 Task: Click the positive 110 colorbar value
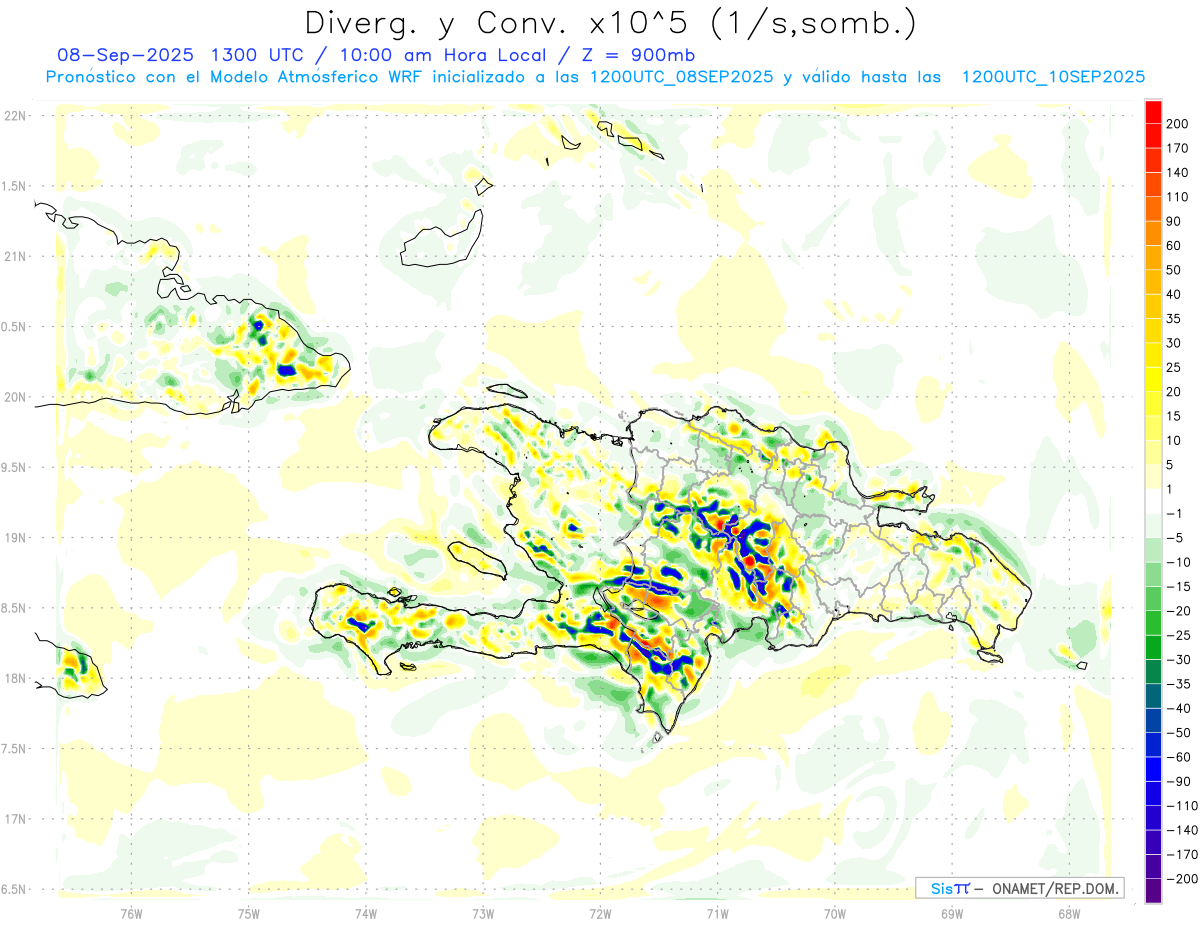1178,197
